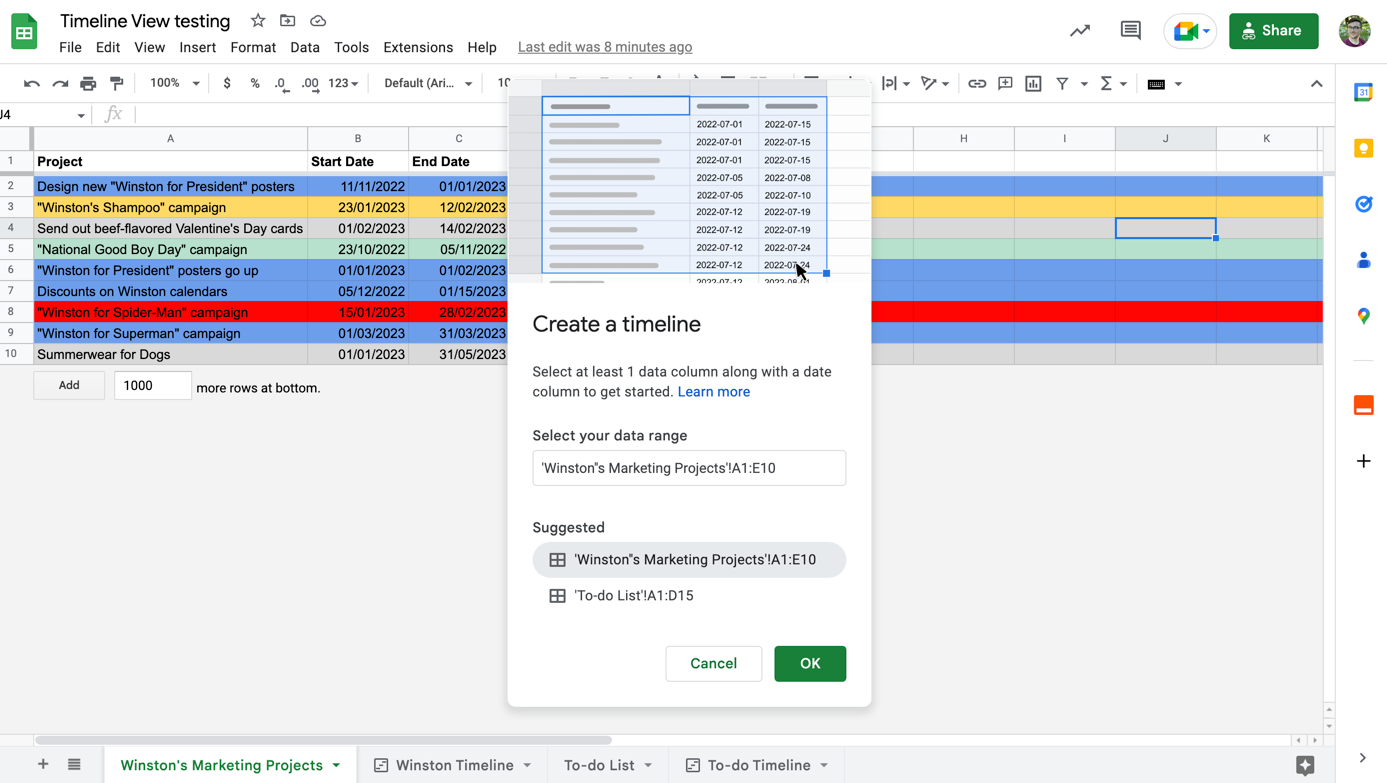Check the cloud save status icon
Screen dimensions: 1387x783
(x=318, y=21)
